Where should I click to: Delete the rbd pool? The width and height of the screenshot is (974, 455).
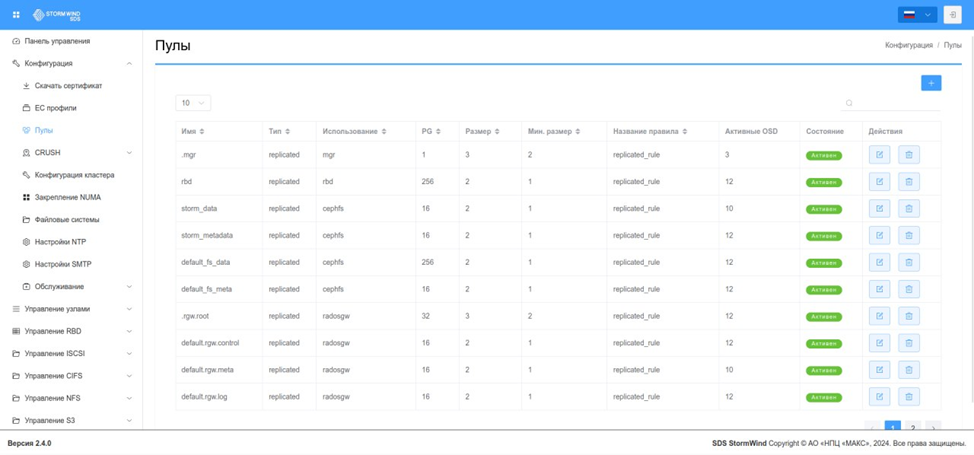(909, 182)
